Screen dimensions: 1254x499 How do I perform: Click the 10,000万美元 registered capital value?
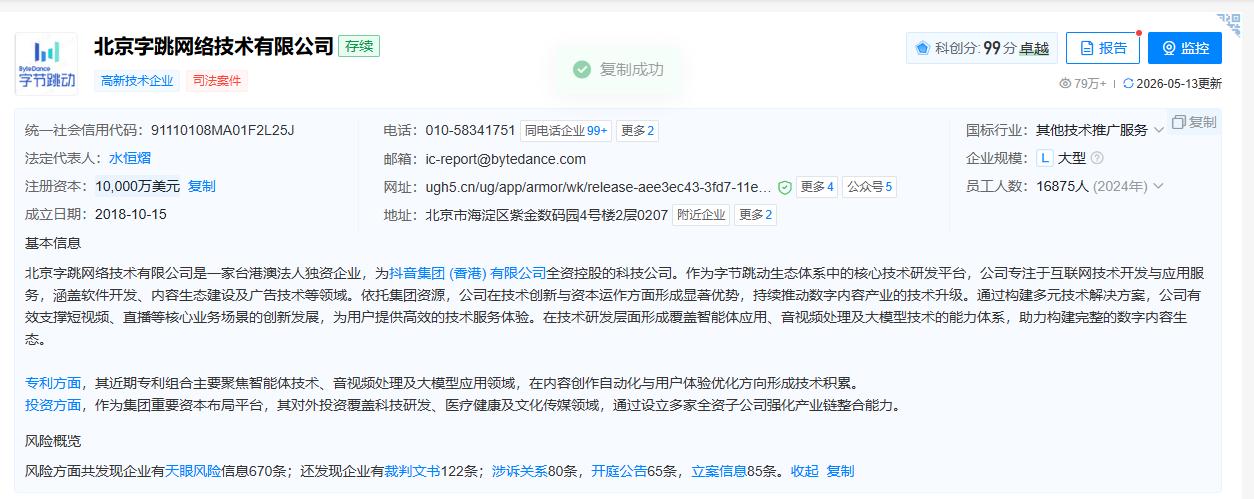click(x=138, y=186)
